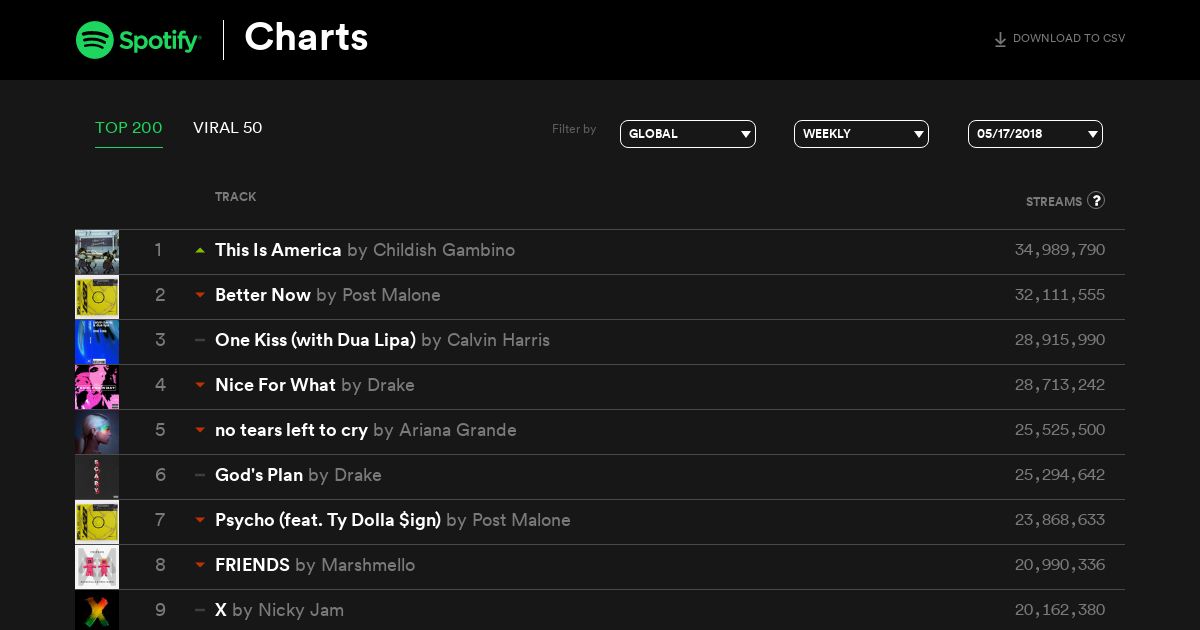Click the Psycho album cover thumbnail
Screen dimensions: 1200x630
click(97, 522)
